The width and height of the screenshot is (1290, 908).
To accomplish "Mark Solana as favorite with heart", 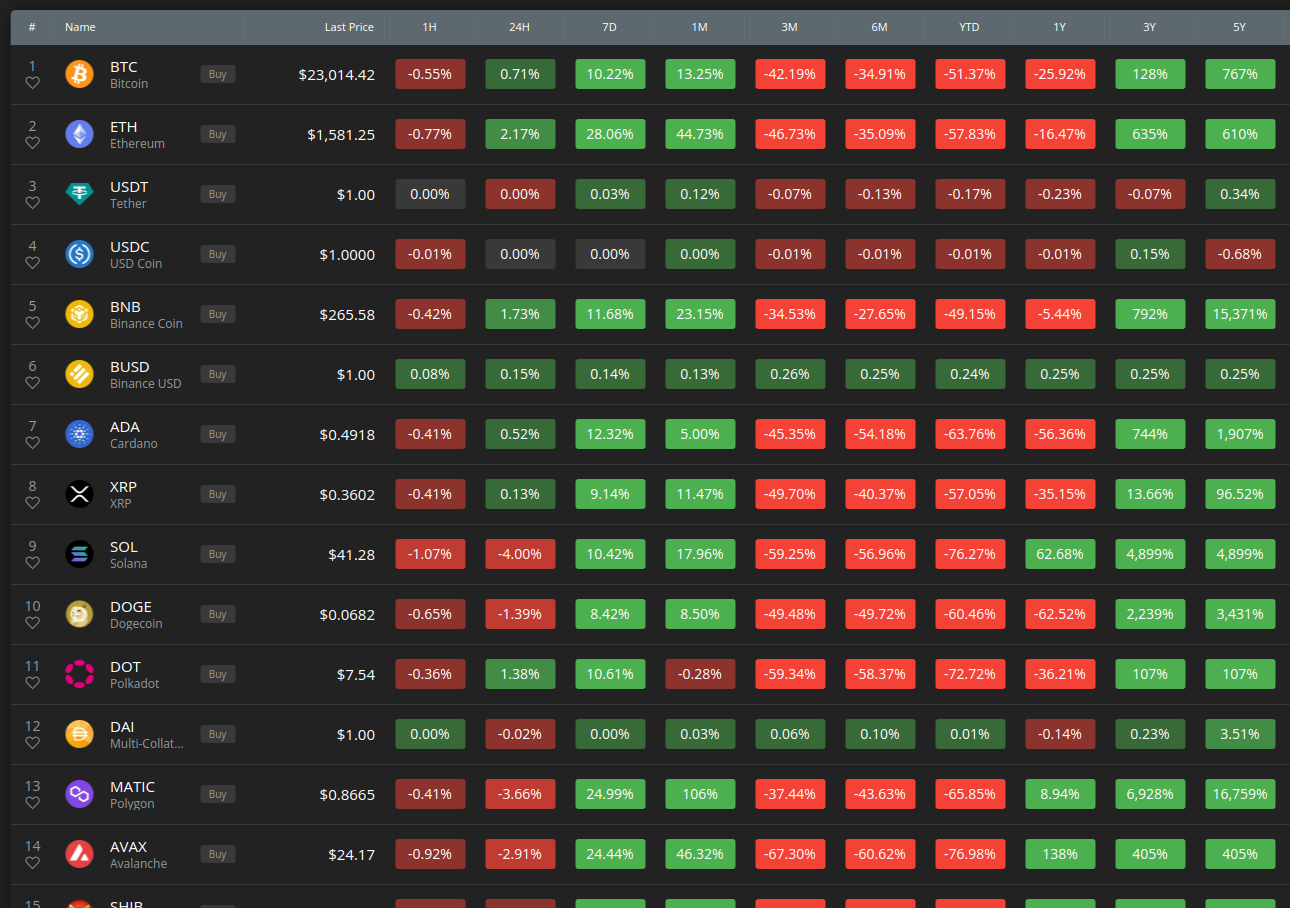I will tap(33, 563).
